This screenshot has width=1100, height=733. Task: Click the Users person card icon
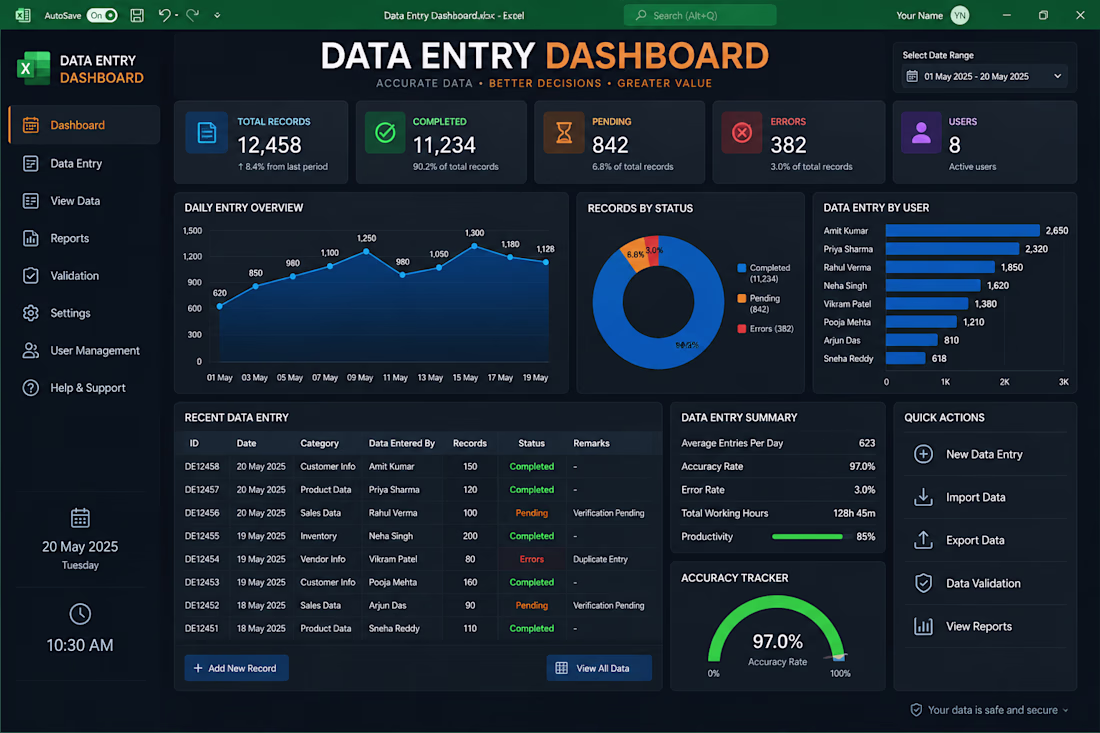click(x=921, y=133)
